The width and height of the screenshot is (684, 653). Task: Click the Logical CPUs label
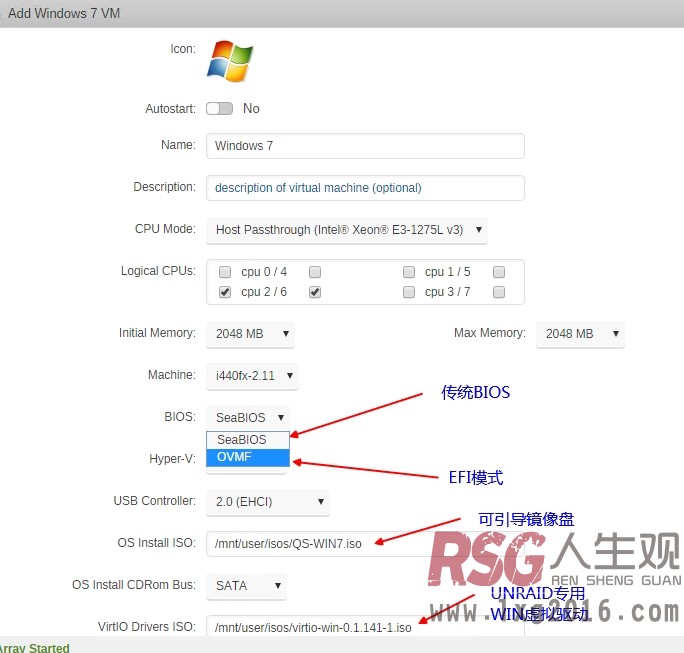point(158,271)
